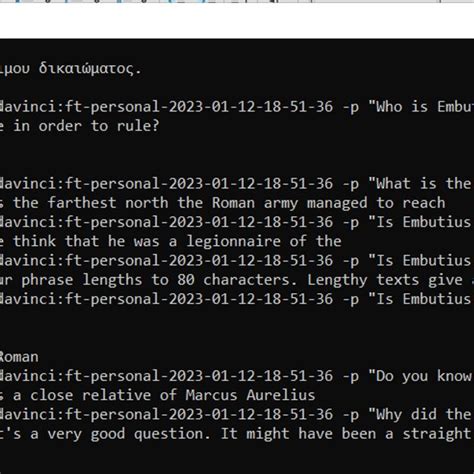This screenshot has width=474, height=474.
Task: Click the third "Is Embutius" prompt text
Action: [x=420, y=299]
